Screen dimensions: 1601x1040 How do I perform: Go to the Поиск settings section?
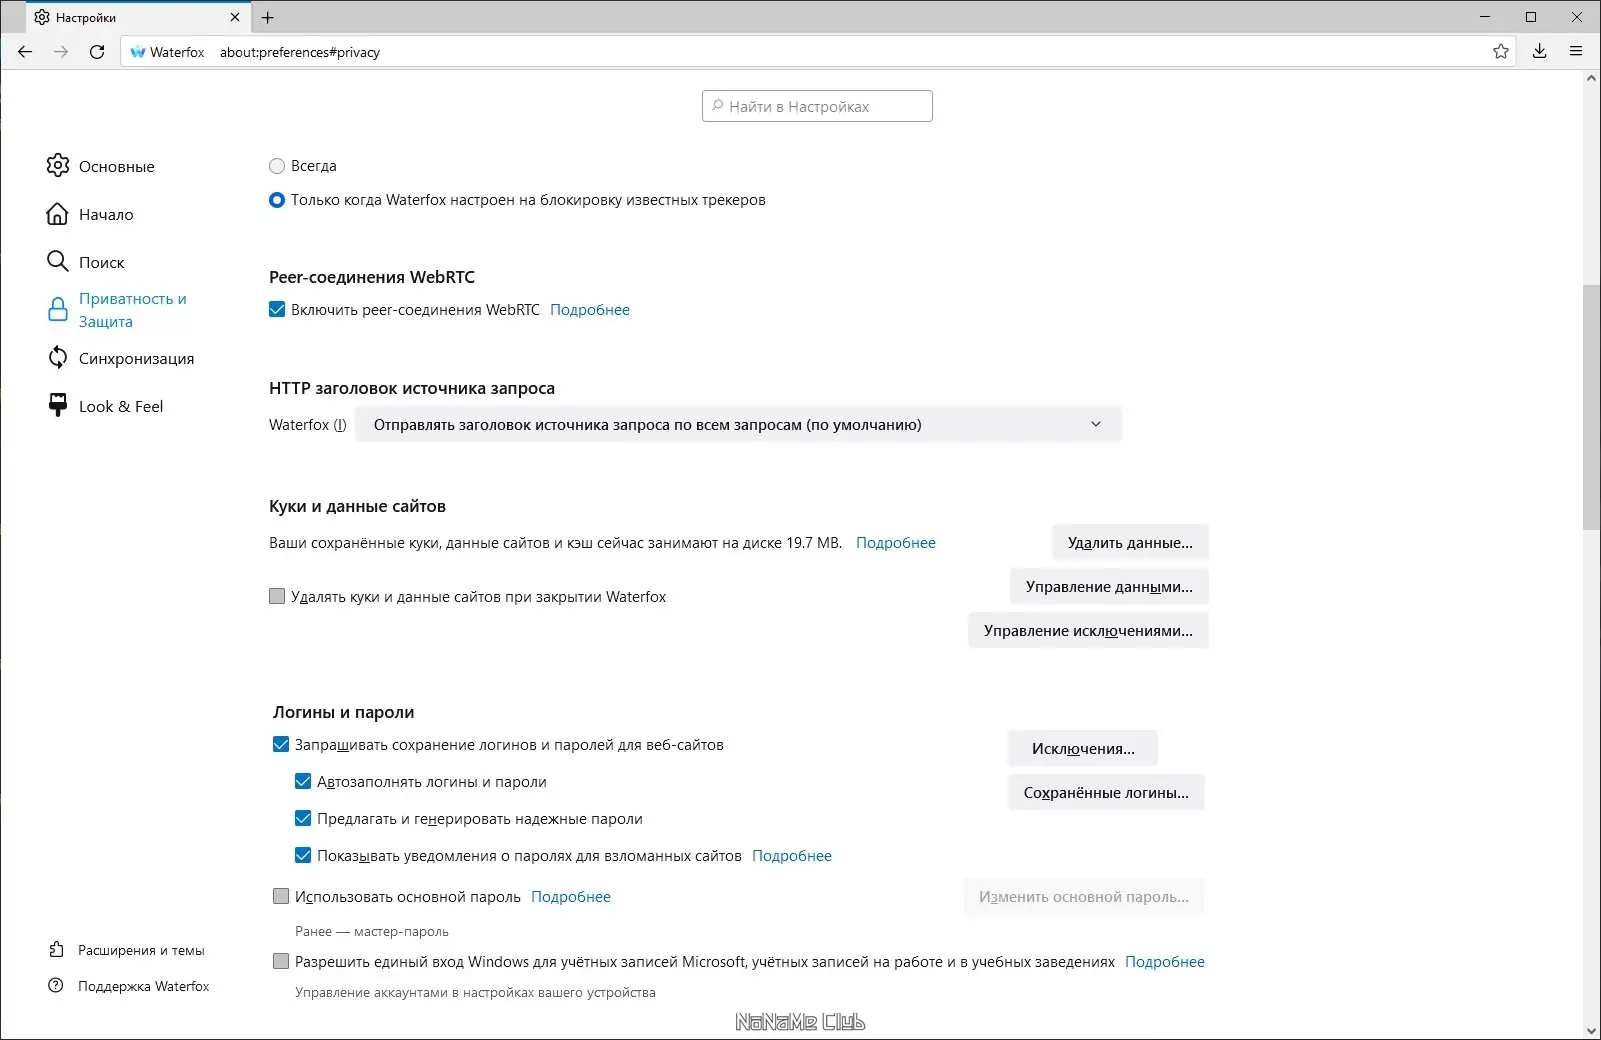point(101,263)
